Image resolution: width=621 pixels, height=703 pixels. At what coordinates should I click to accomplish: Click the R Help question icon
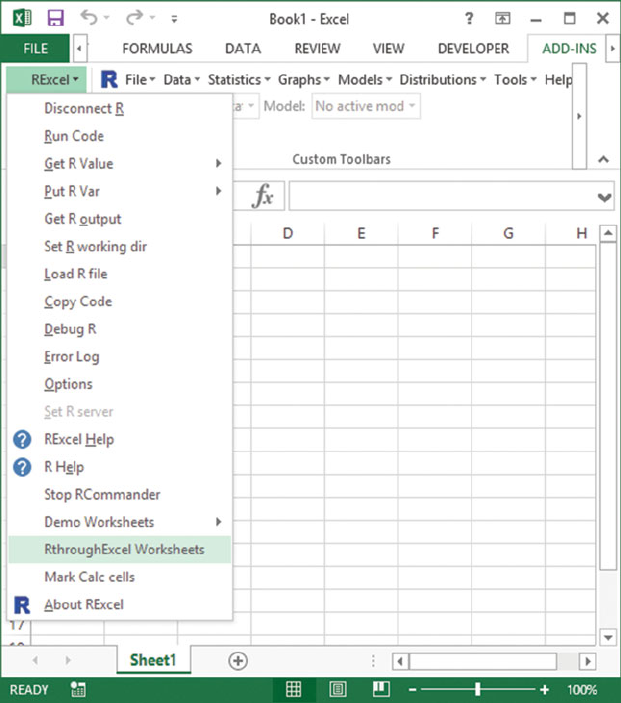click(22, 467)
